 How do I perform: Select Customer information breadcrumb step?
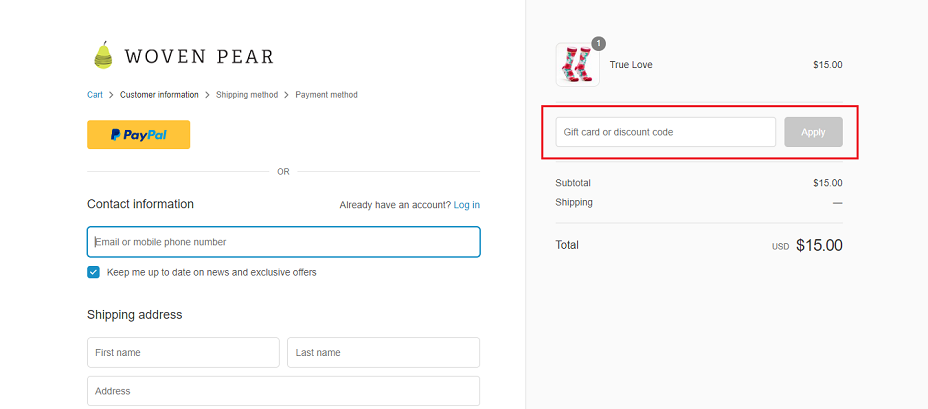point(159,95)
